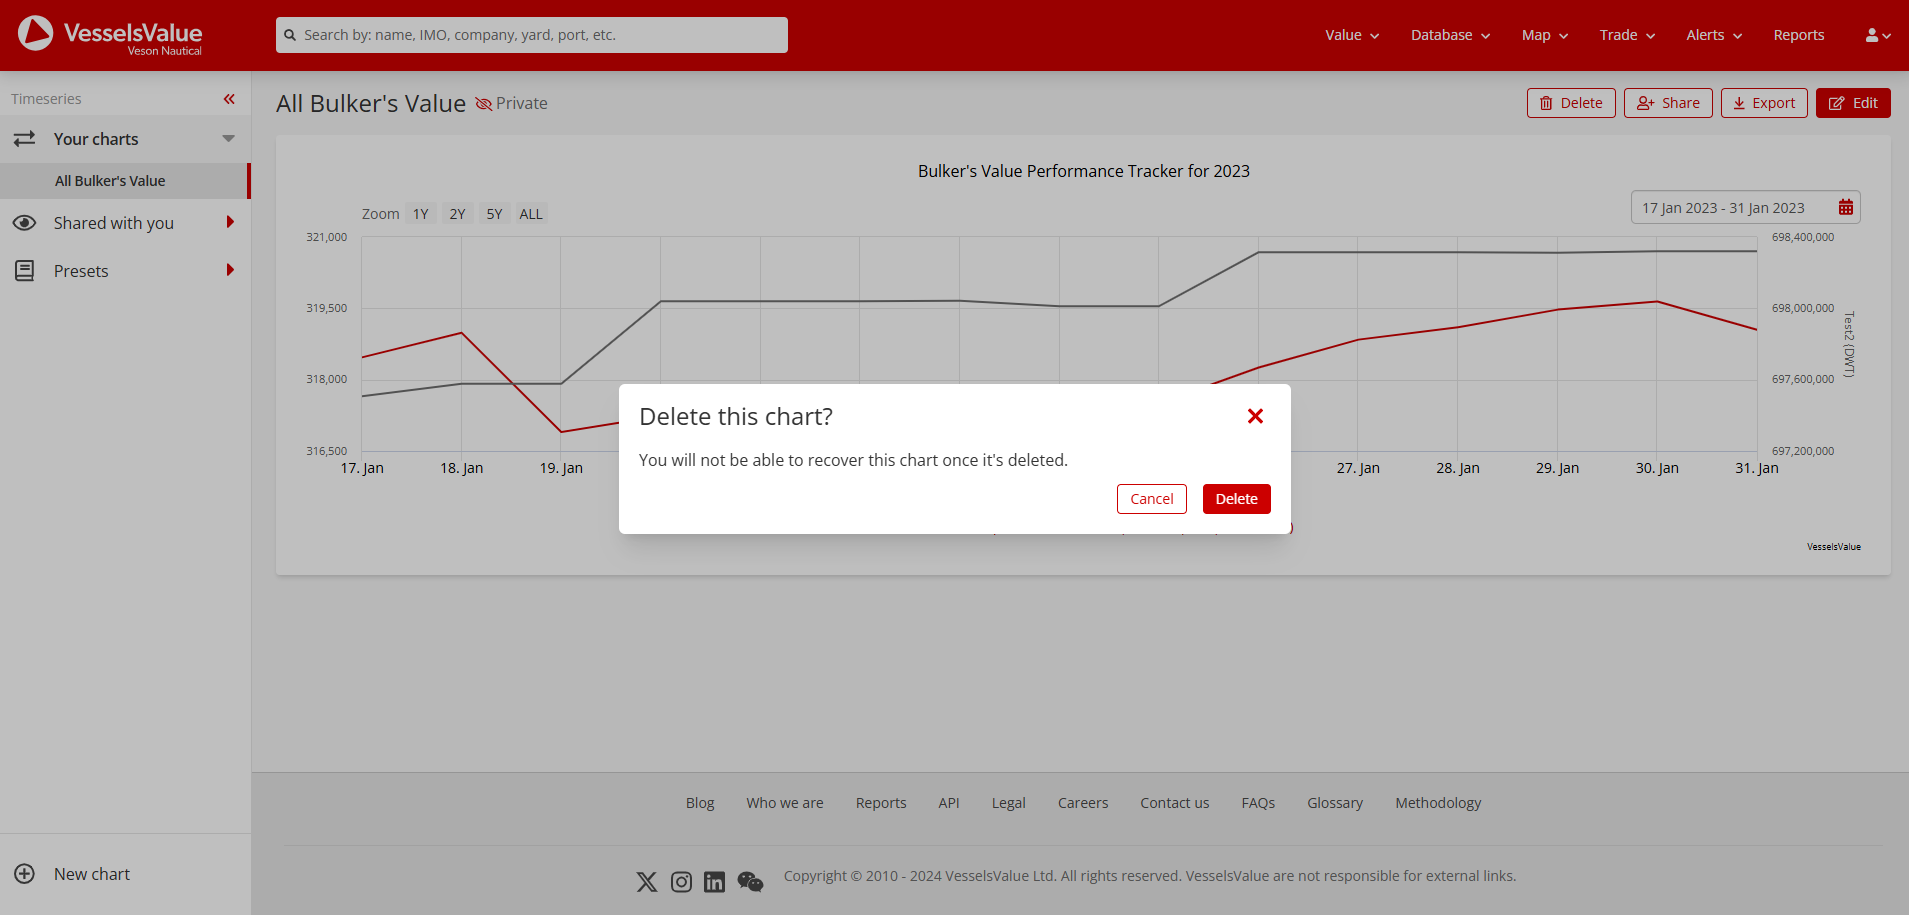
Task: Open the Database dropdown menu
Action: (x=1448, y=34)
